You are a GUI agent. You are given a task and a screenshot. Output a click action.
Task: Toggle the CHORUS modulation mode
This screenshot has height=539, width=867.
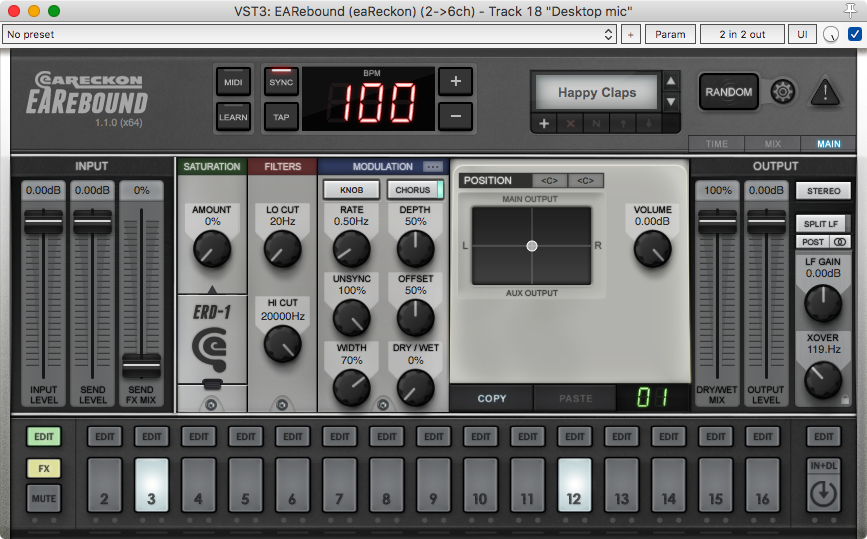415,190
